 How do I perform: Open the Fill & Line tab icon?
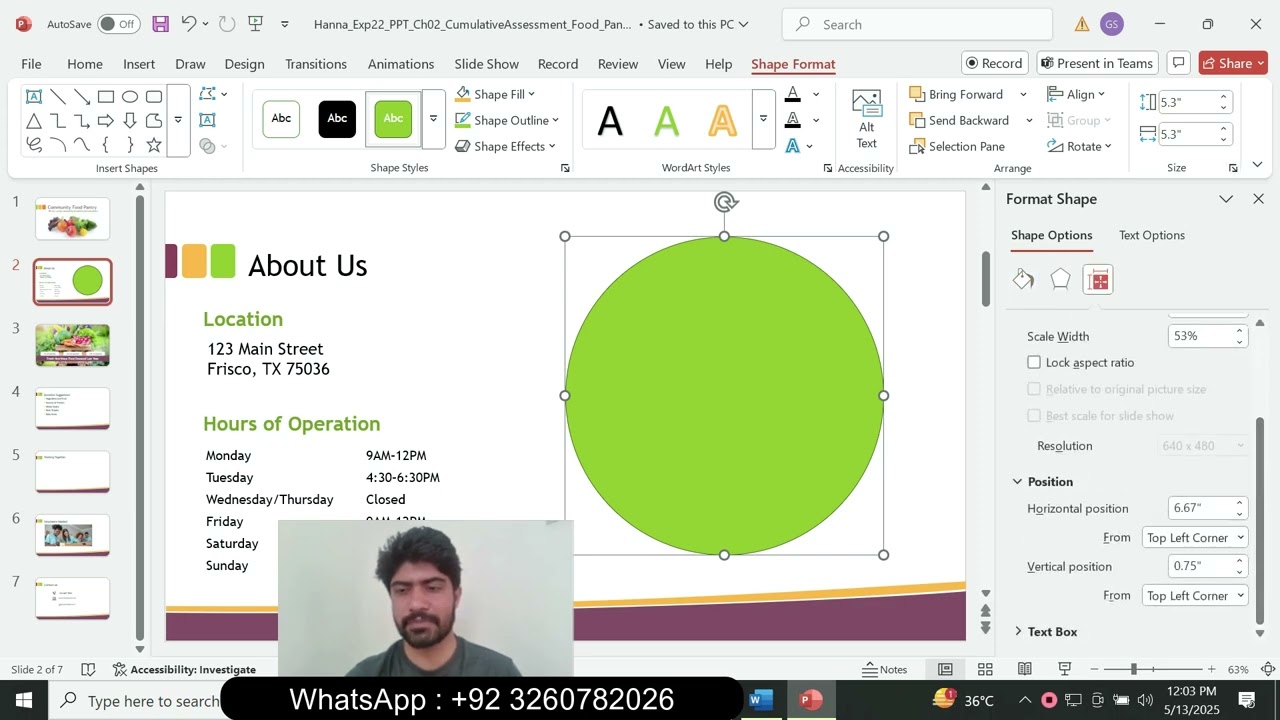point(1023,279)
